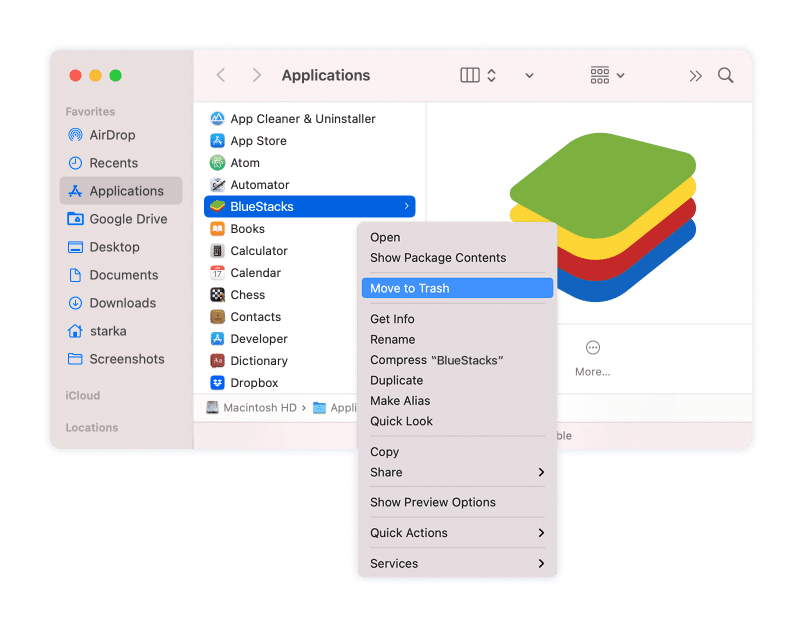Viewport: 802px width, 628px height.
Task: Select the Chess app icon
Action: [217, 295]
